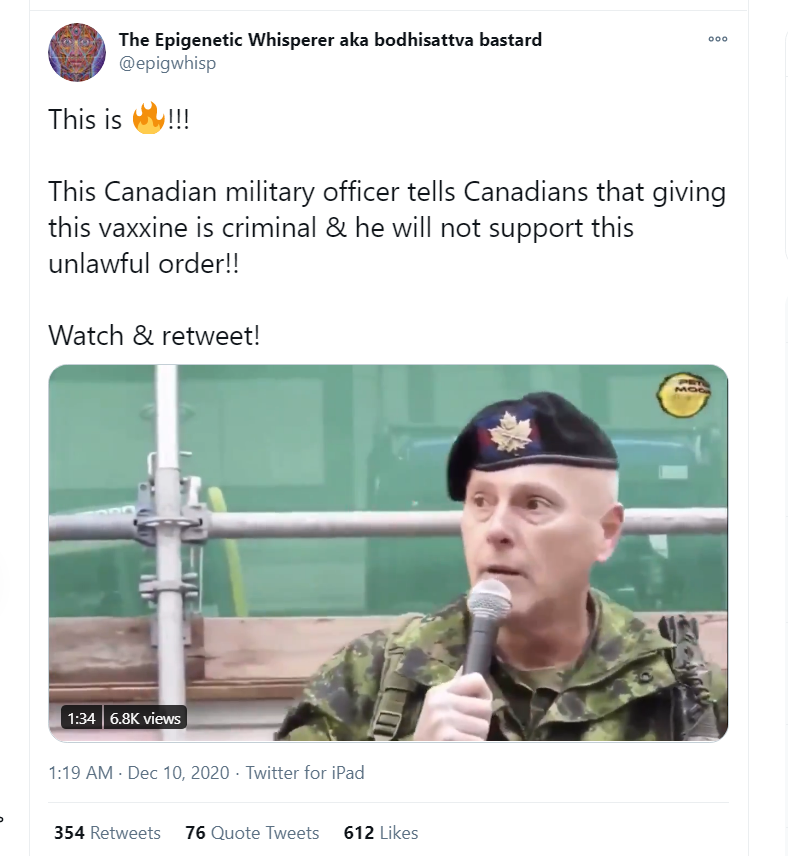This screenshot has height=856, width=788.
Task: Open the 76 Quote Tweets list
Action: [252, 833]
